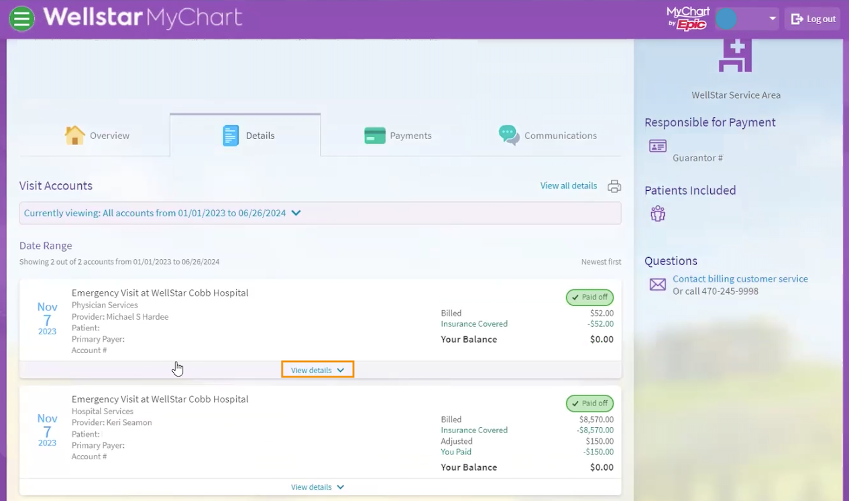Click the Visit Accounts heading
850x502 pixels.
pyautogui.click(x=56, y=186)
